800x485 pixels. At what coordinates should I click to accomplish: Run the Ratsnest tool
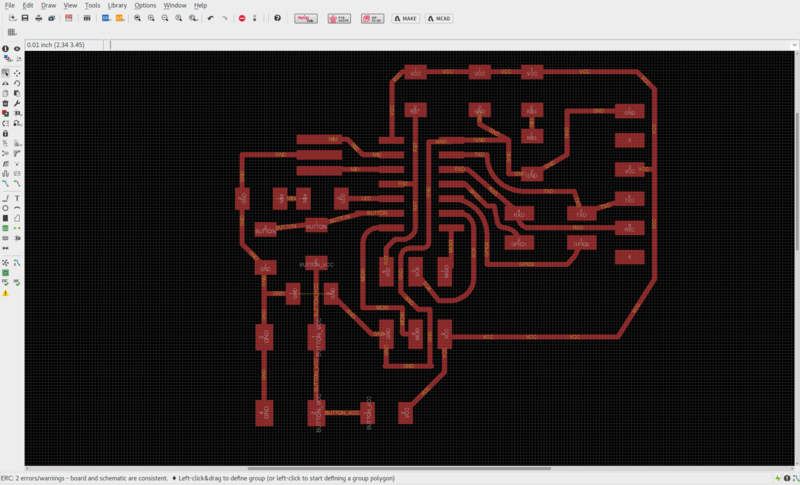tap(5, 263)
